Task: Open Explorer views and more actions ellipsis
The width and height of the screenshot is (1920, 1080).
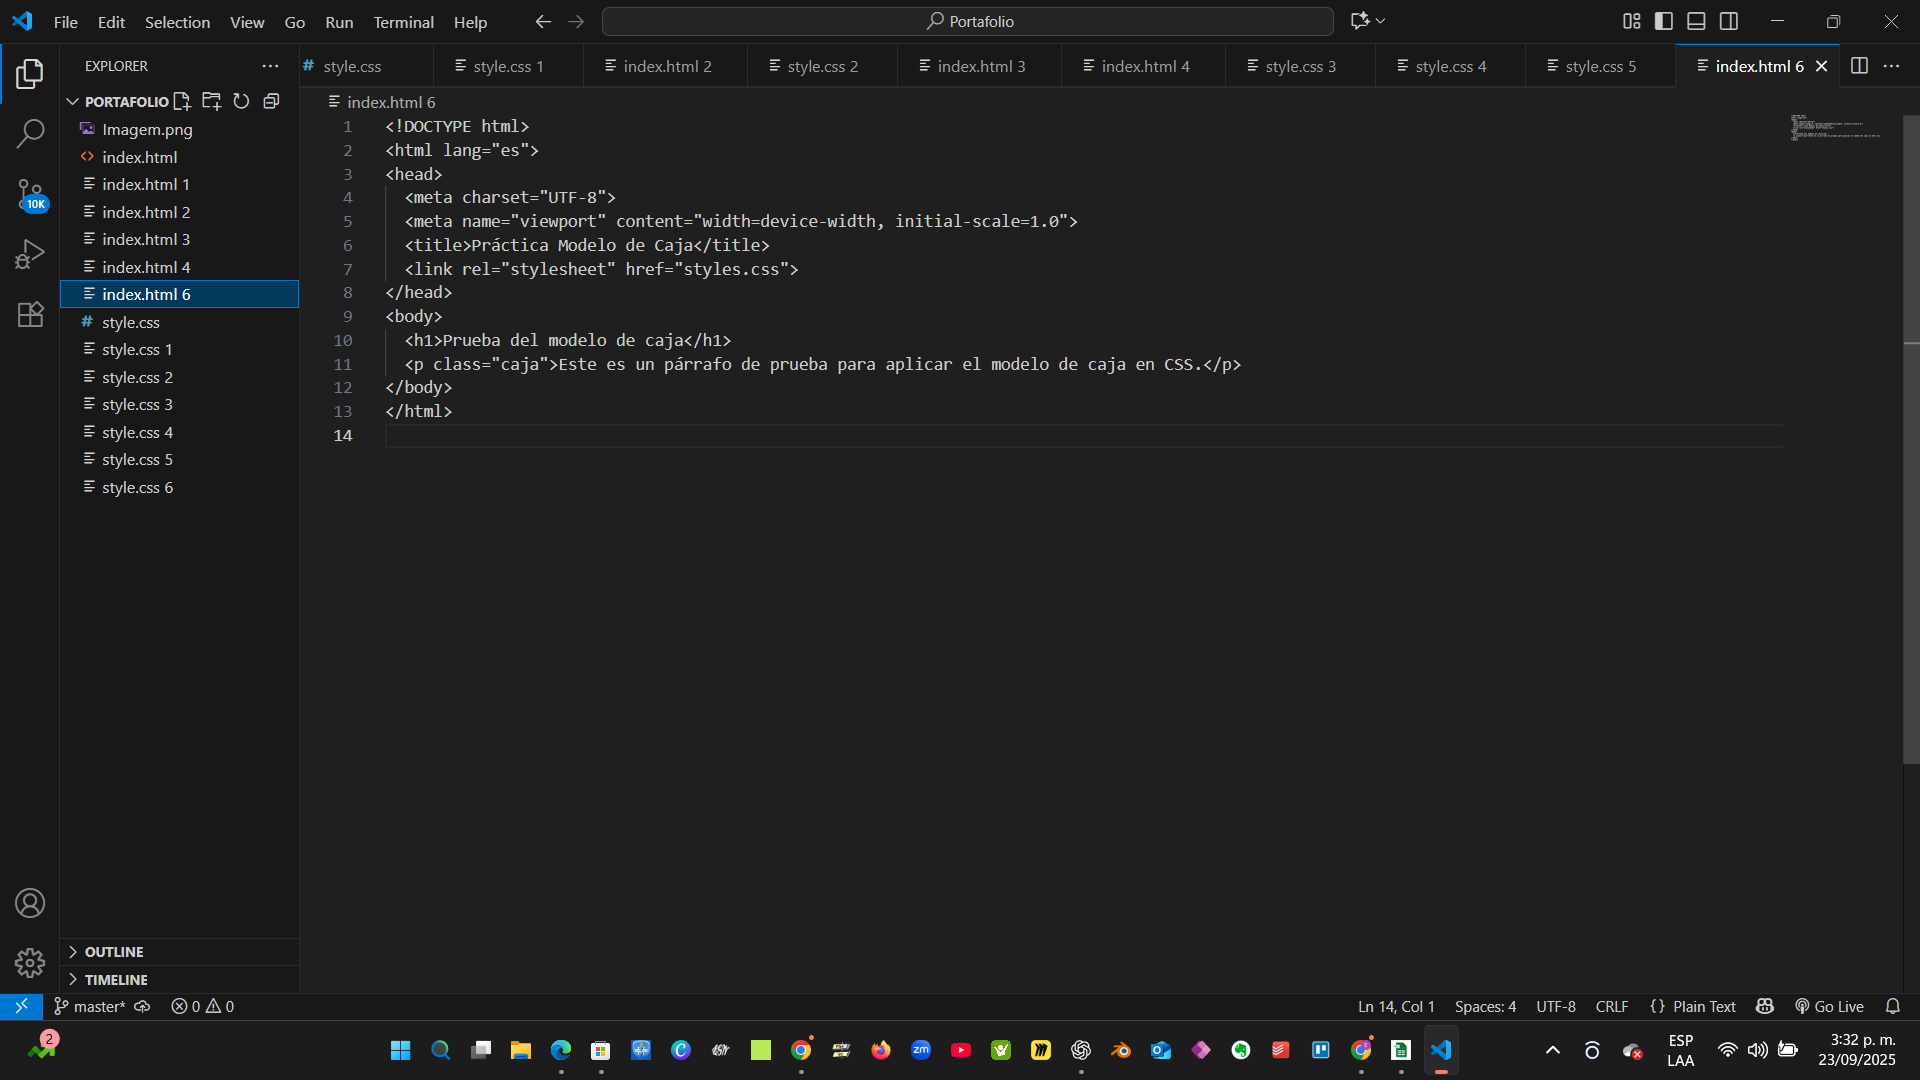Action: (x=270, y=66)
